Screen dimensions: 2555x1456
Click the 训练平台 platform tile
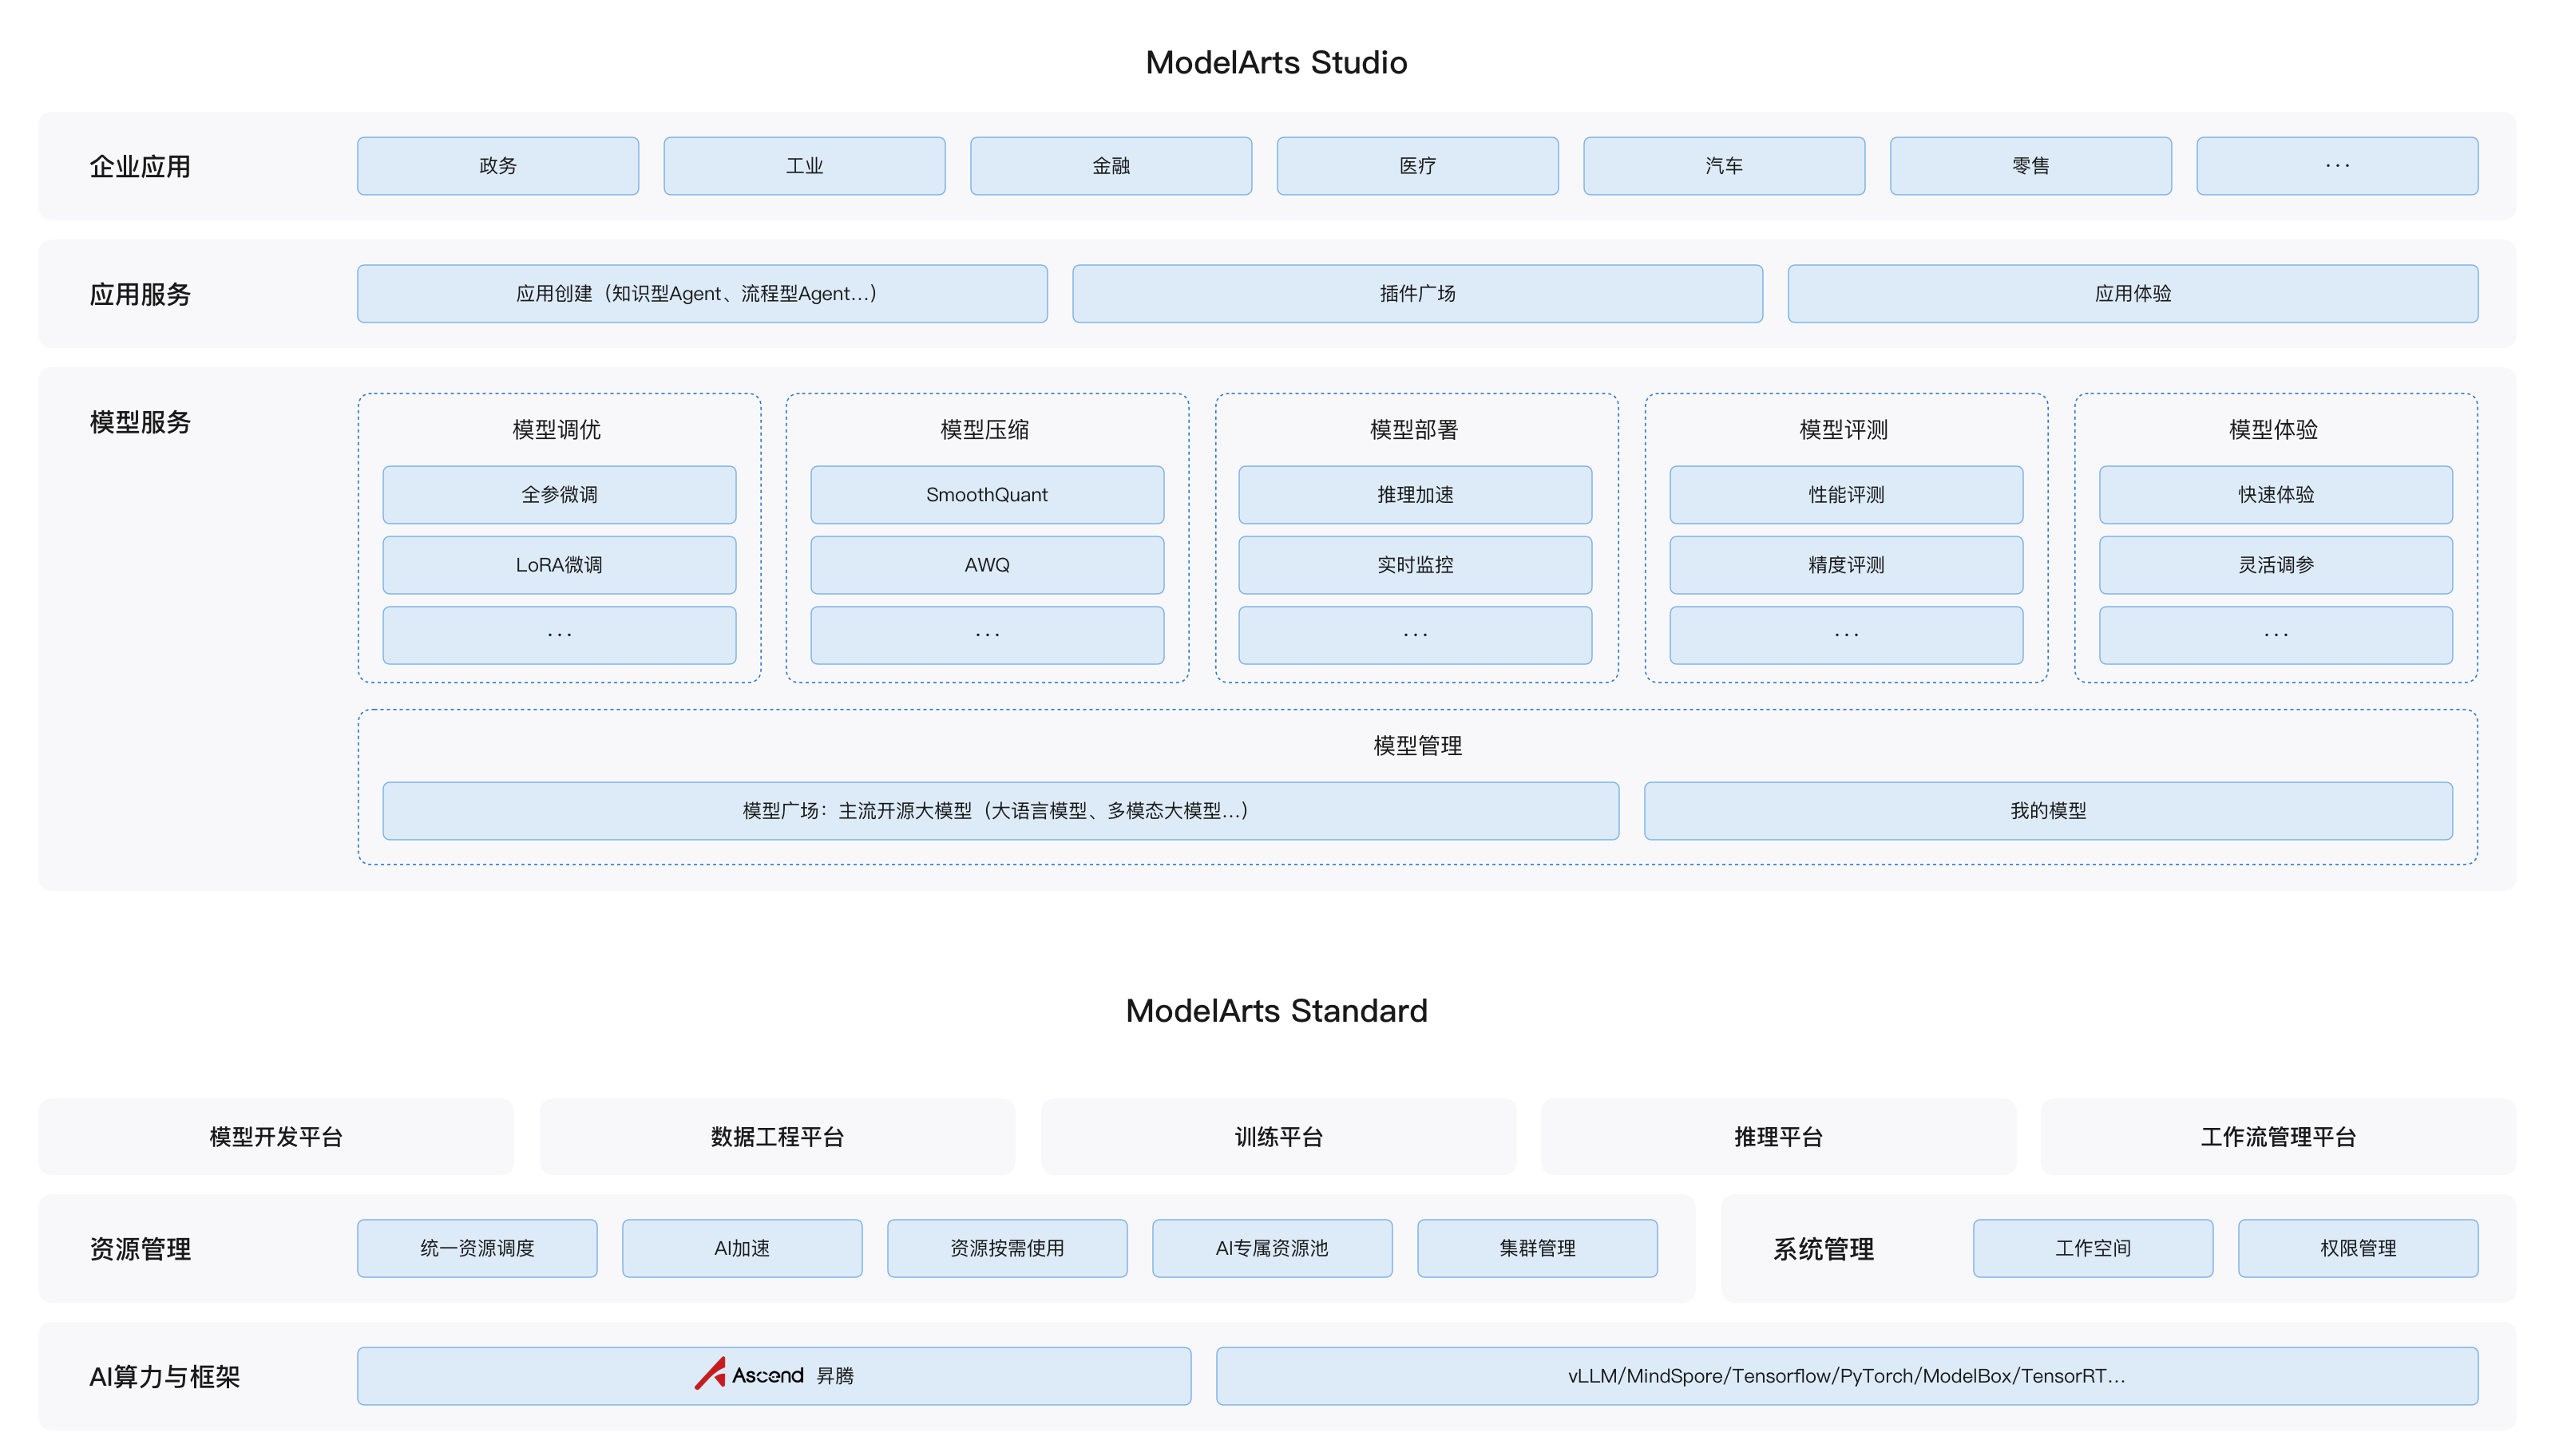[x=1278, y=1136]
